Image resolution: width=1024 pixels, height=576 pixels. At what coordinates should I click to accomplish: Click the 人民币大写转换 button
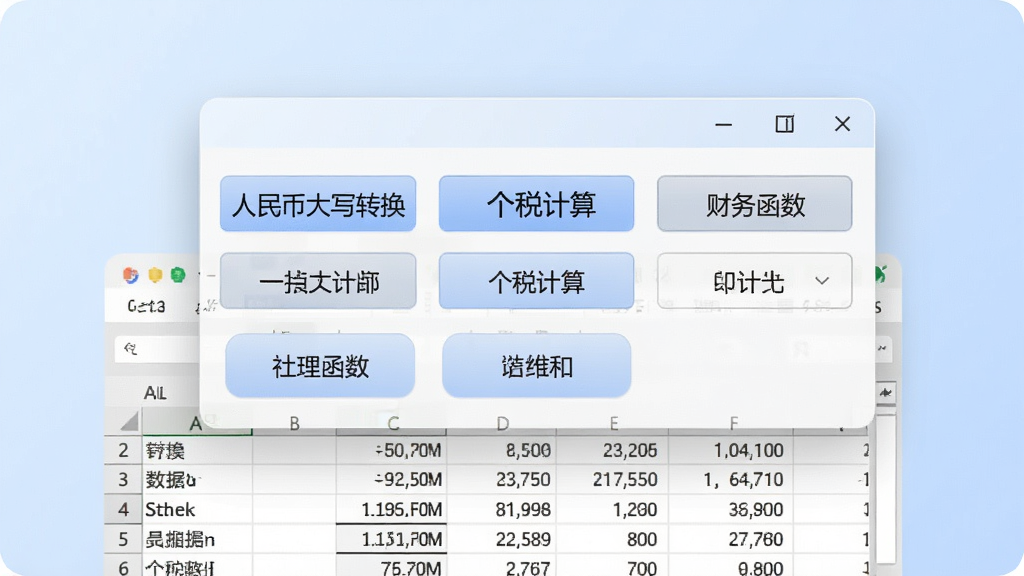tap(318, 204)
